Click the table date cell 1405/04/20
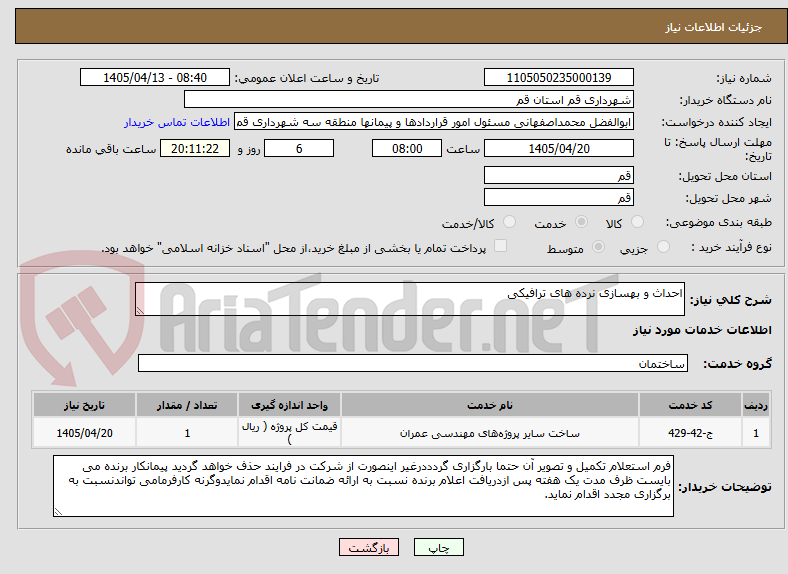The width and height of the screenshot is (788, 574). [x=84, y=433]
